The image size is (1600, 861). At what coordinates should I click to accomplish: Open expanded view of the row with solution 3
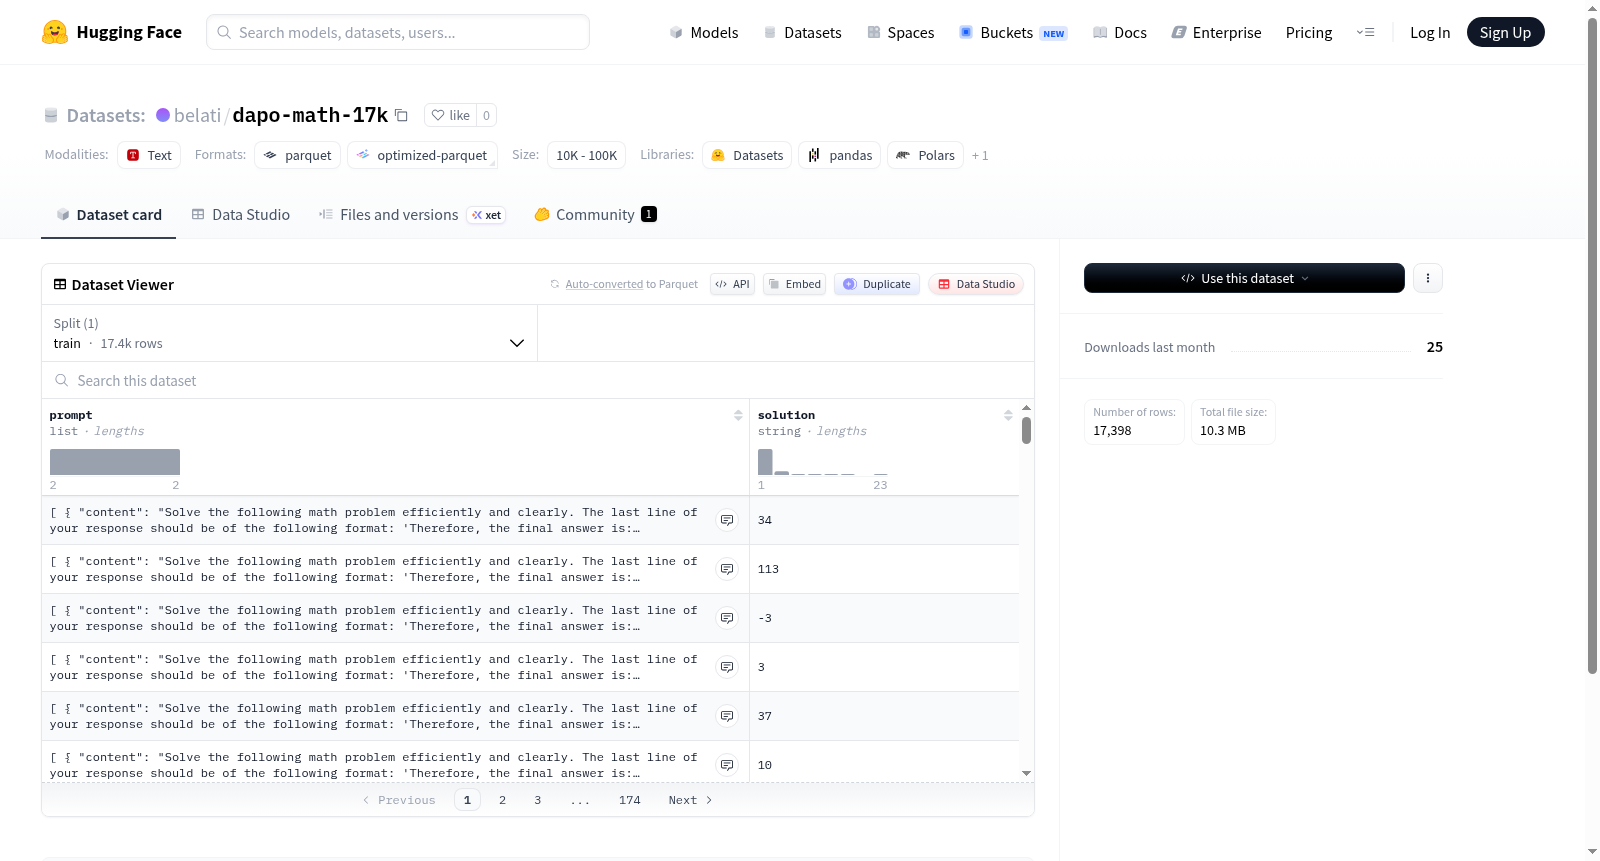(x=727, y=667)
